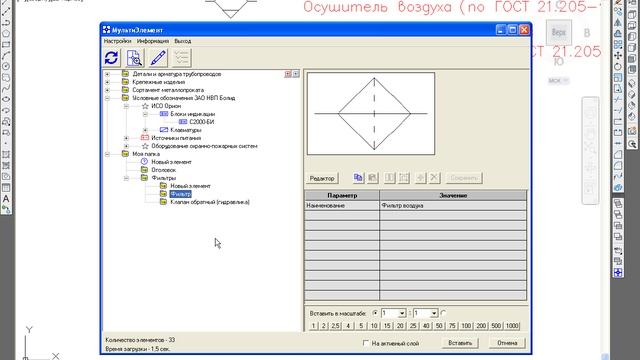The width and height of the screenshot is (640, 360).
Task: Expand the Сортамент металлопроката node
Action: coord(107,90)
